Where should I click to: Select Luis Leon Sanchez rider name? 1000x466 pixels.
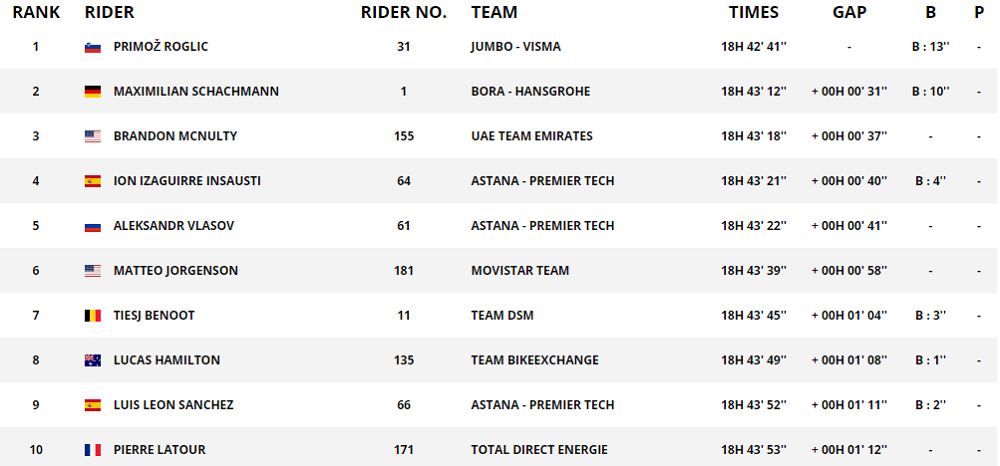pyautogui.click(x=173, y=405)
